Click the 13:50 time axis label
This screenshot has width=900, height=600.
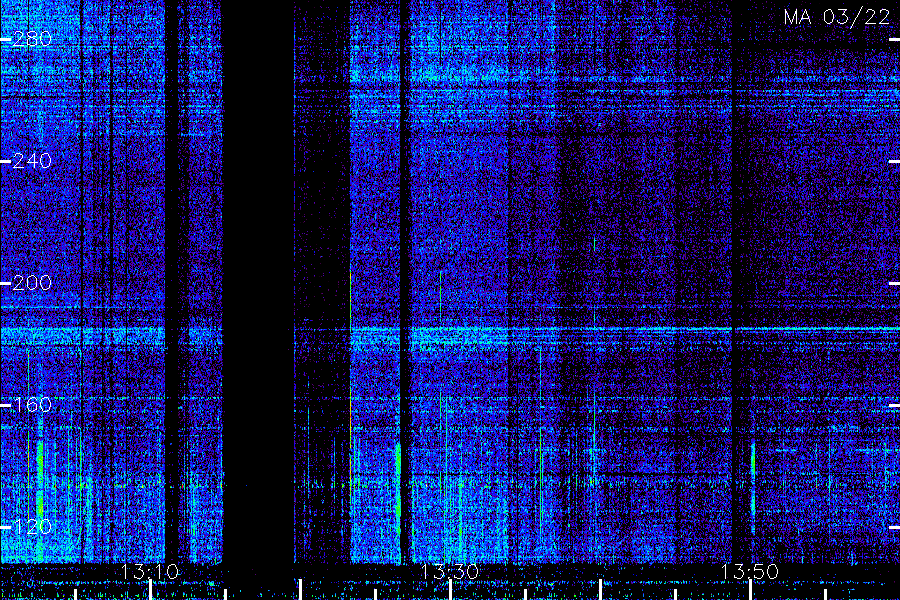coord(749,571)
